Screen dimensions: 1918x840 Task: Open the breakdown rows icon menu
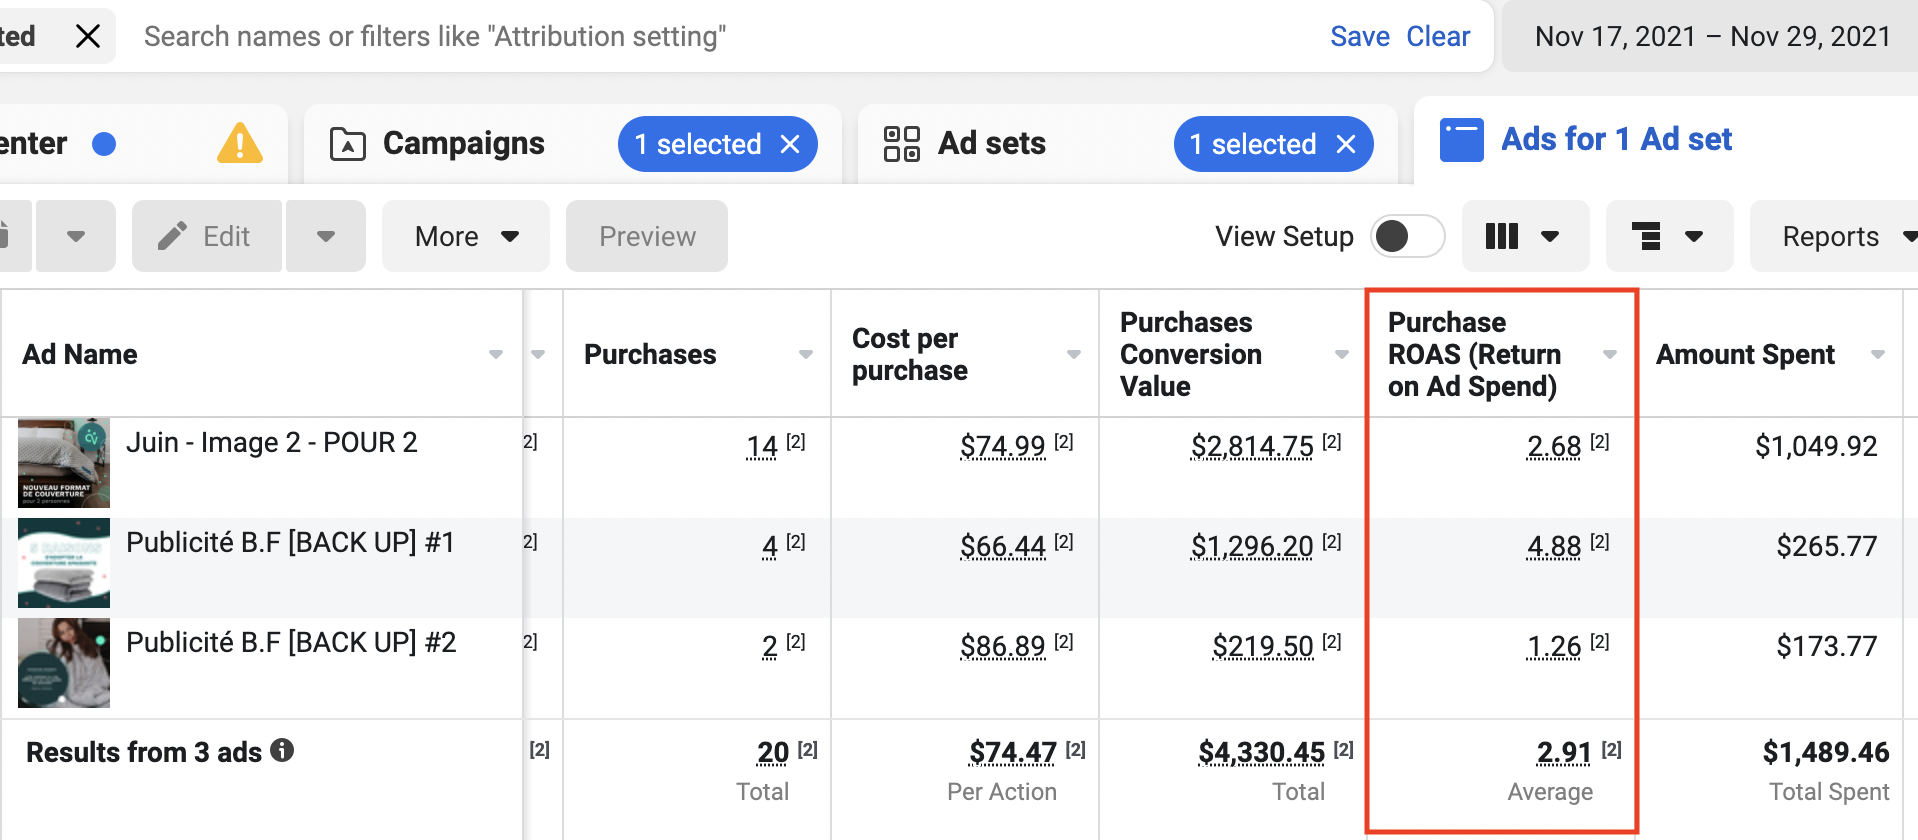tap(1668, 236)
